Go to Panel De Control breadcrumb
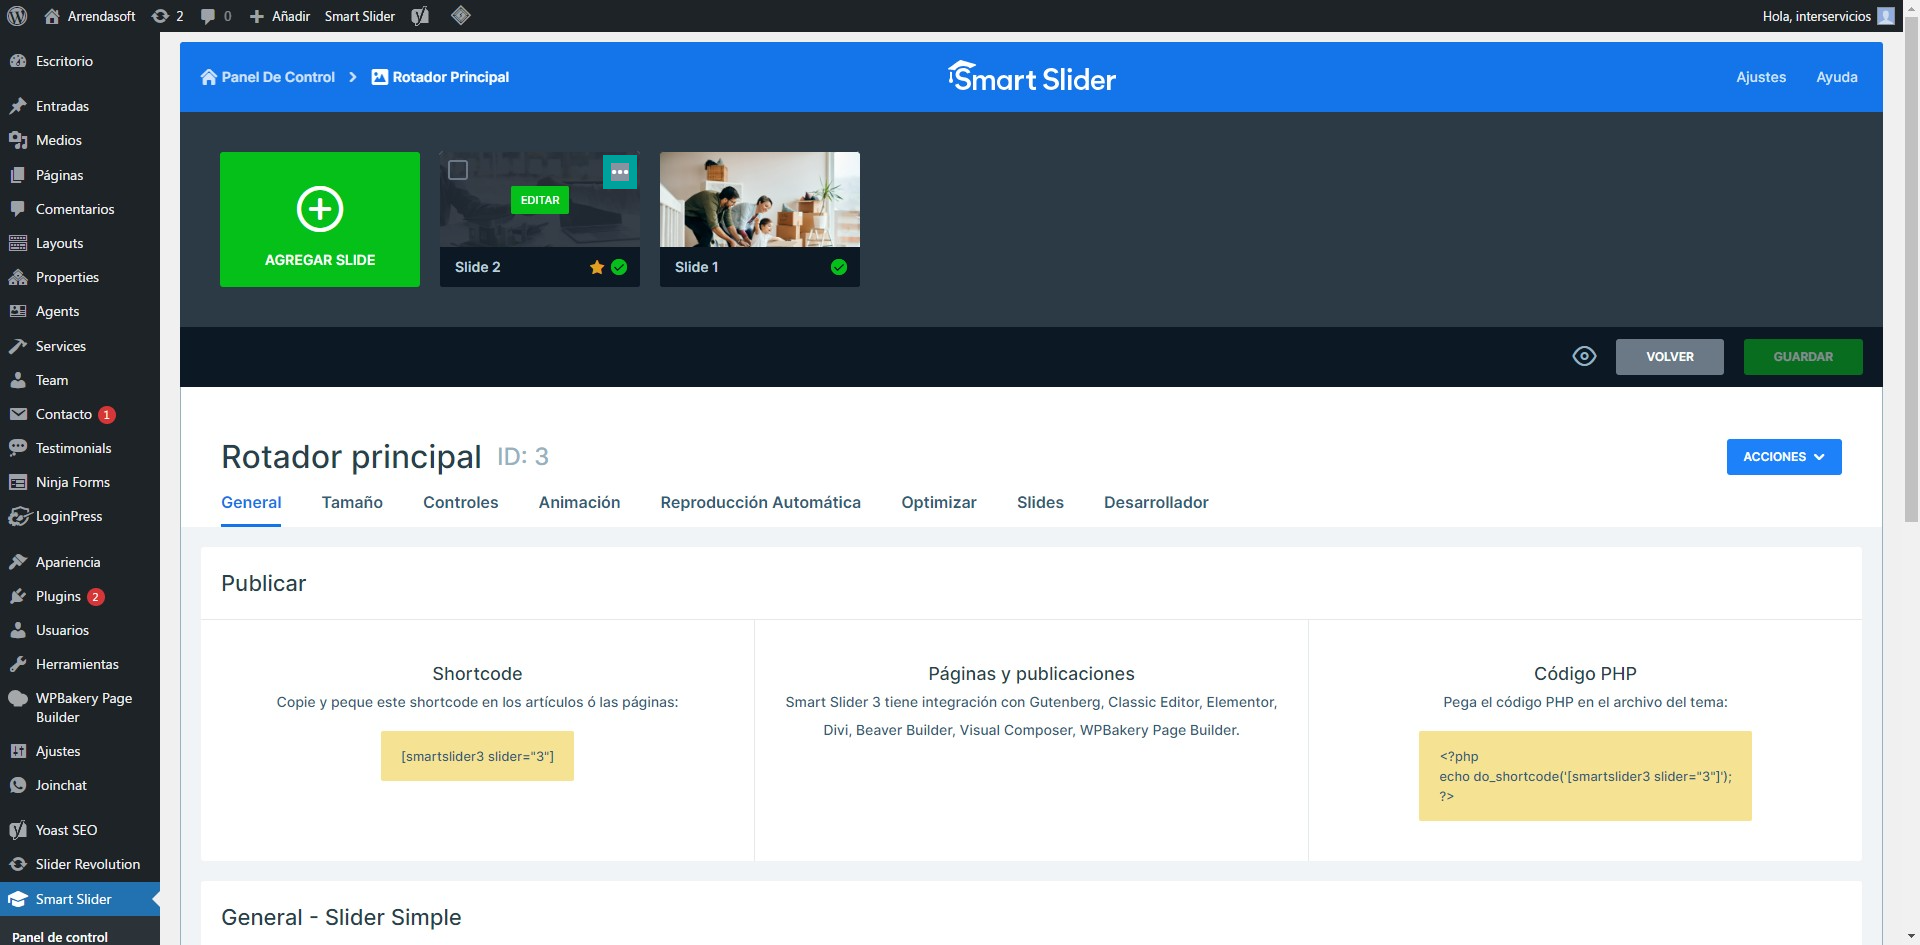1920x945 pixels. (268, 77)
